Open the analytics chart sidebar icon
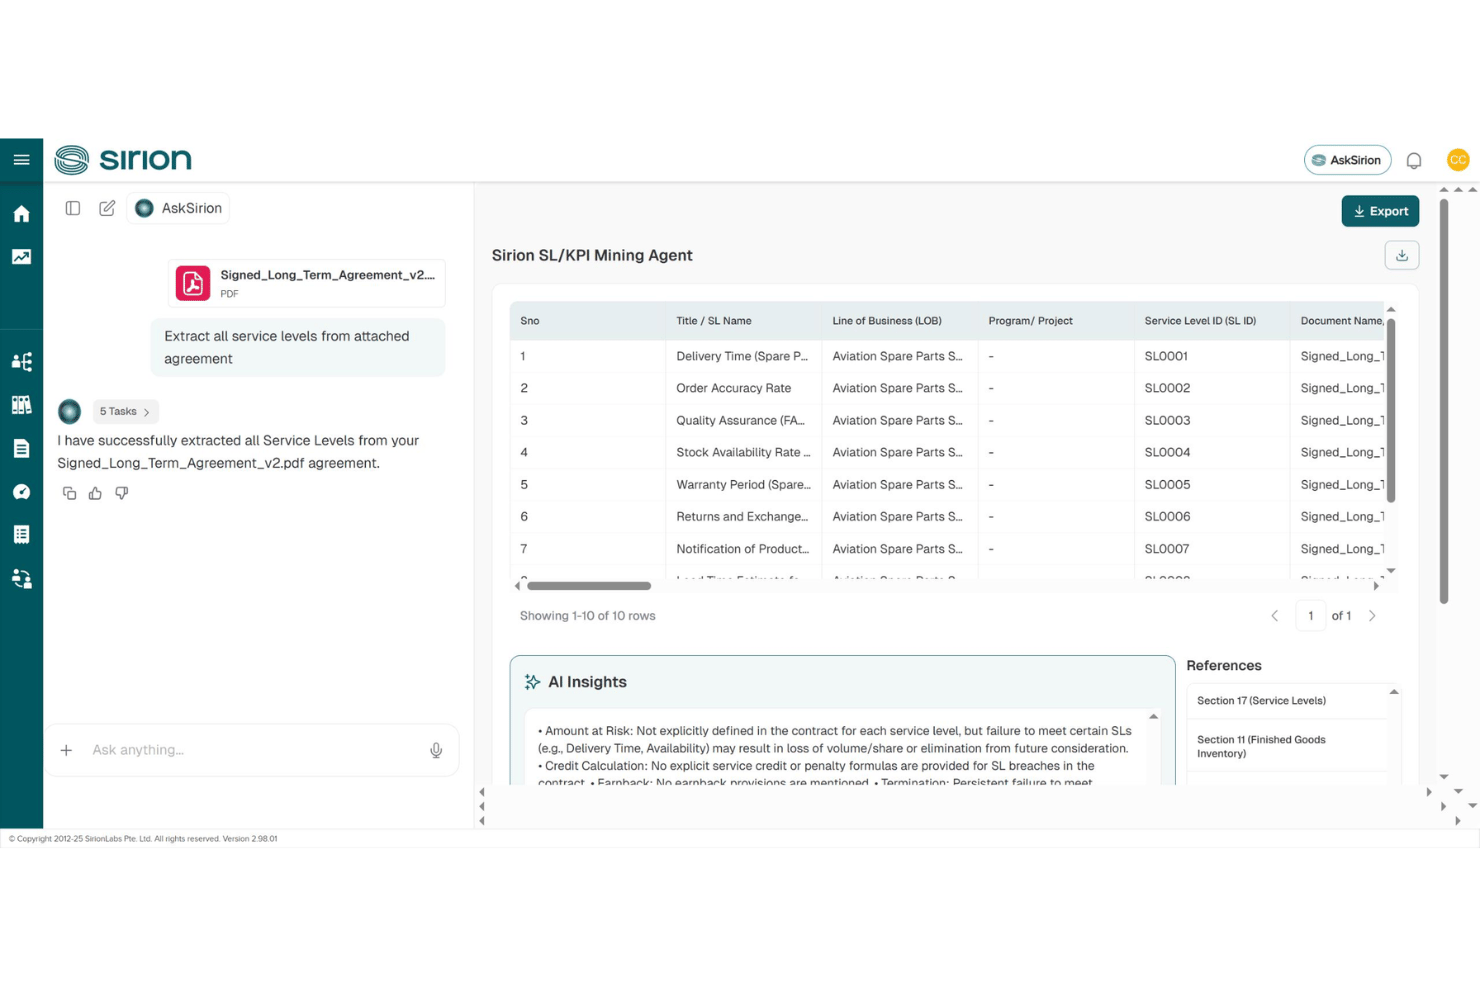The image size is (1480, 987). pyautogui.click(x=21, y=257)
